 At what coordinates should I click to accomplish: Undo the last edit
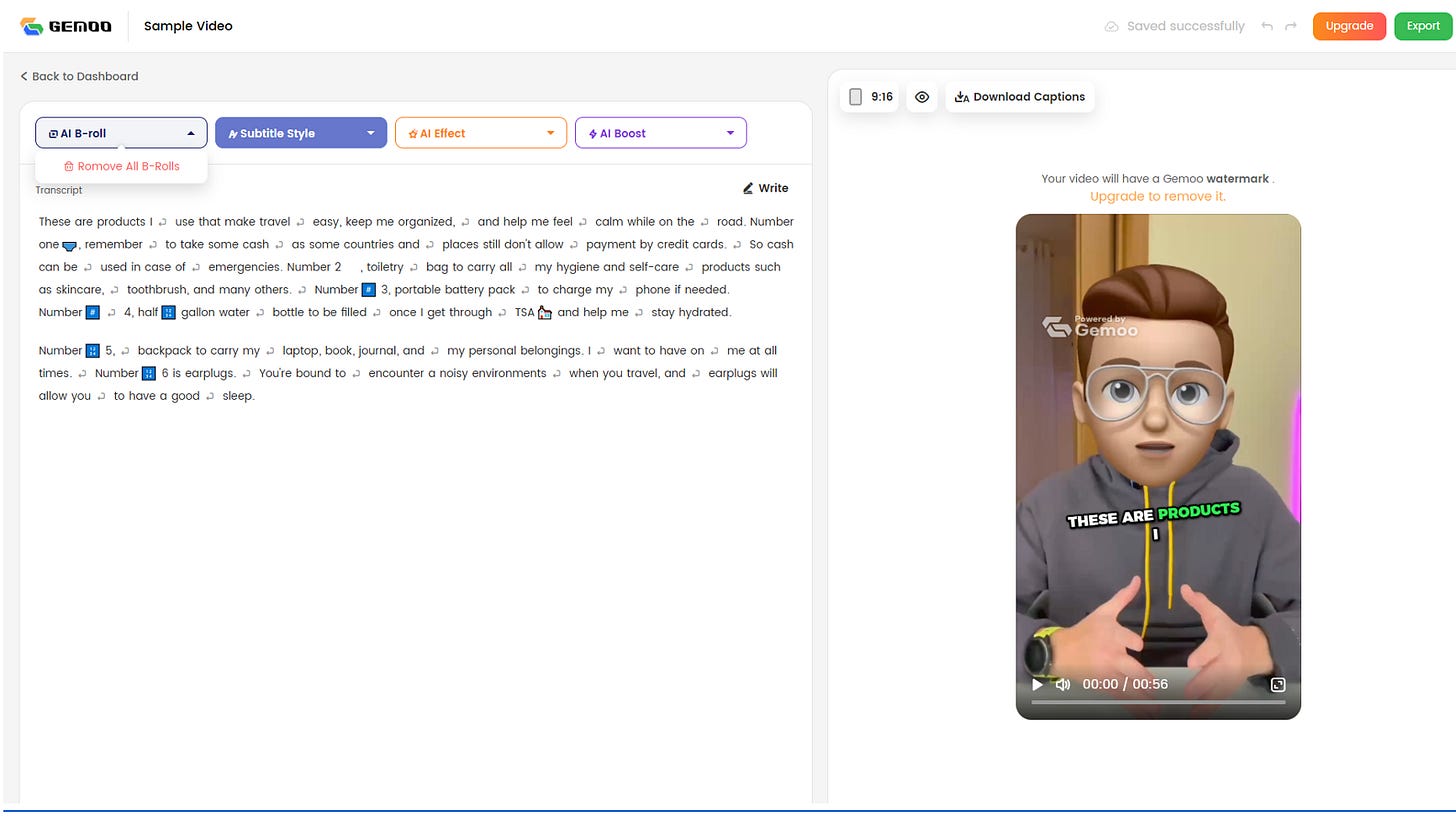tap(1267, 26)
